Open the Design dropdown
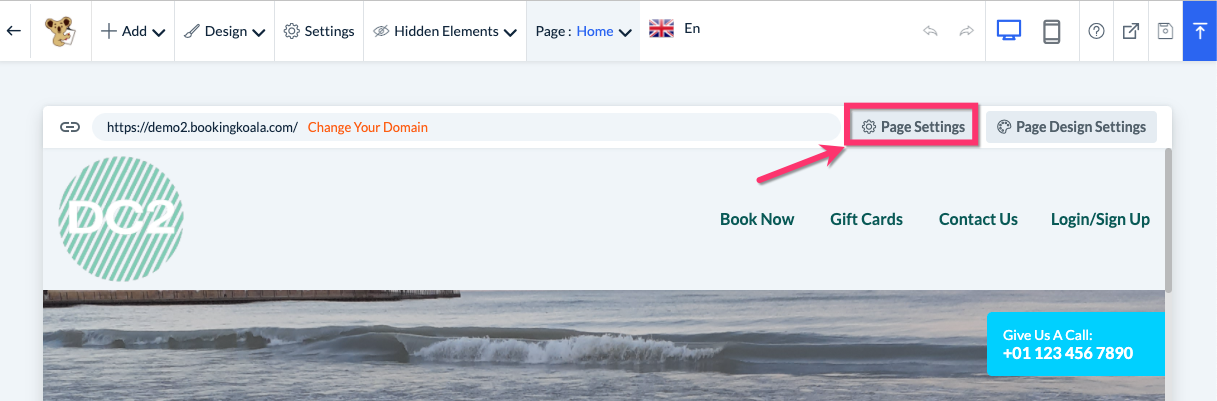The image size is (1217, 401). (x=225, y=31)
